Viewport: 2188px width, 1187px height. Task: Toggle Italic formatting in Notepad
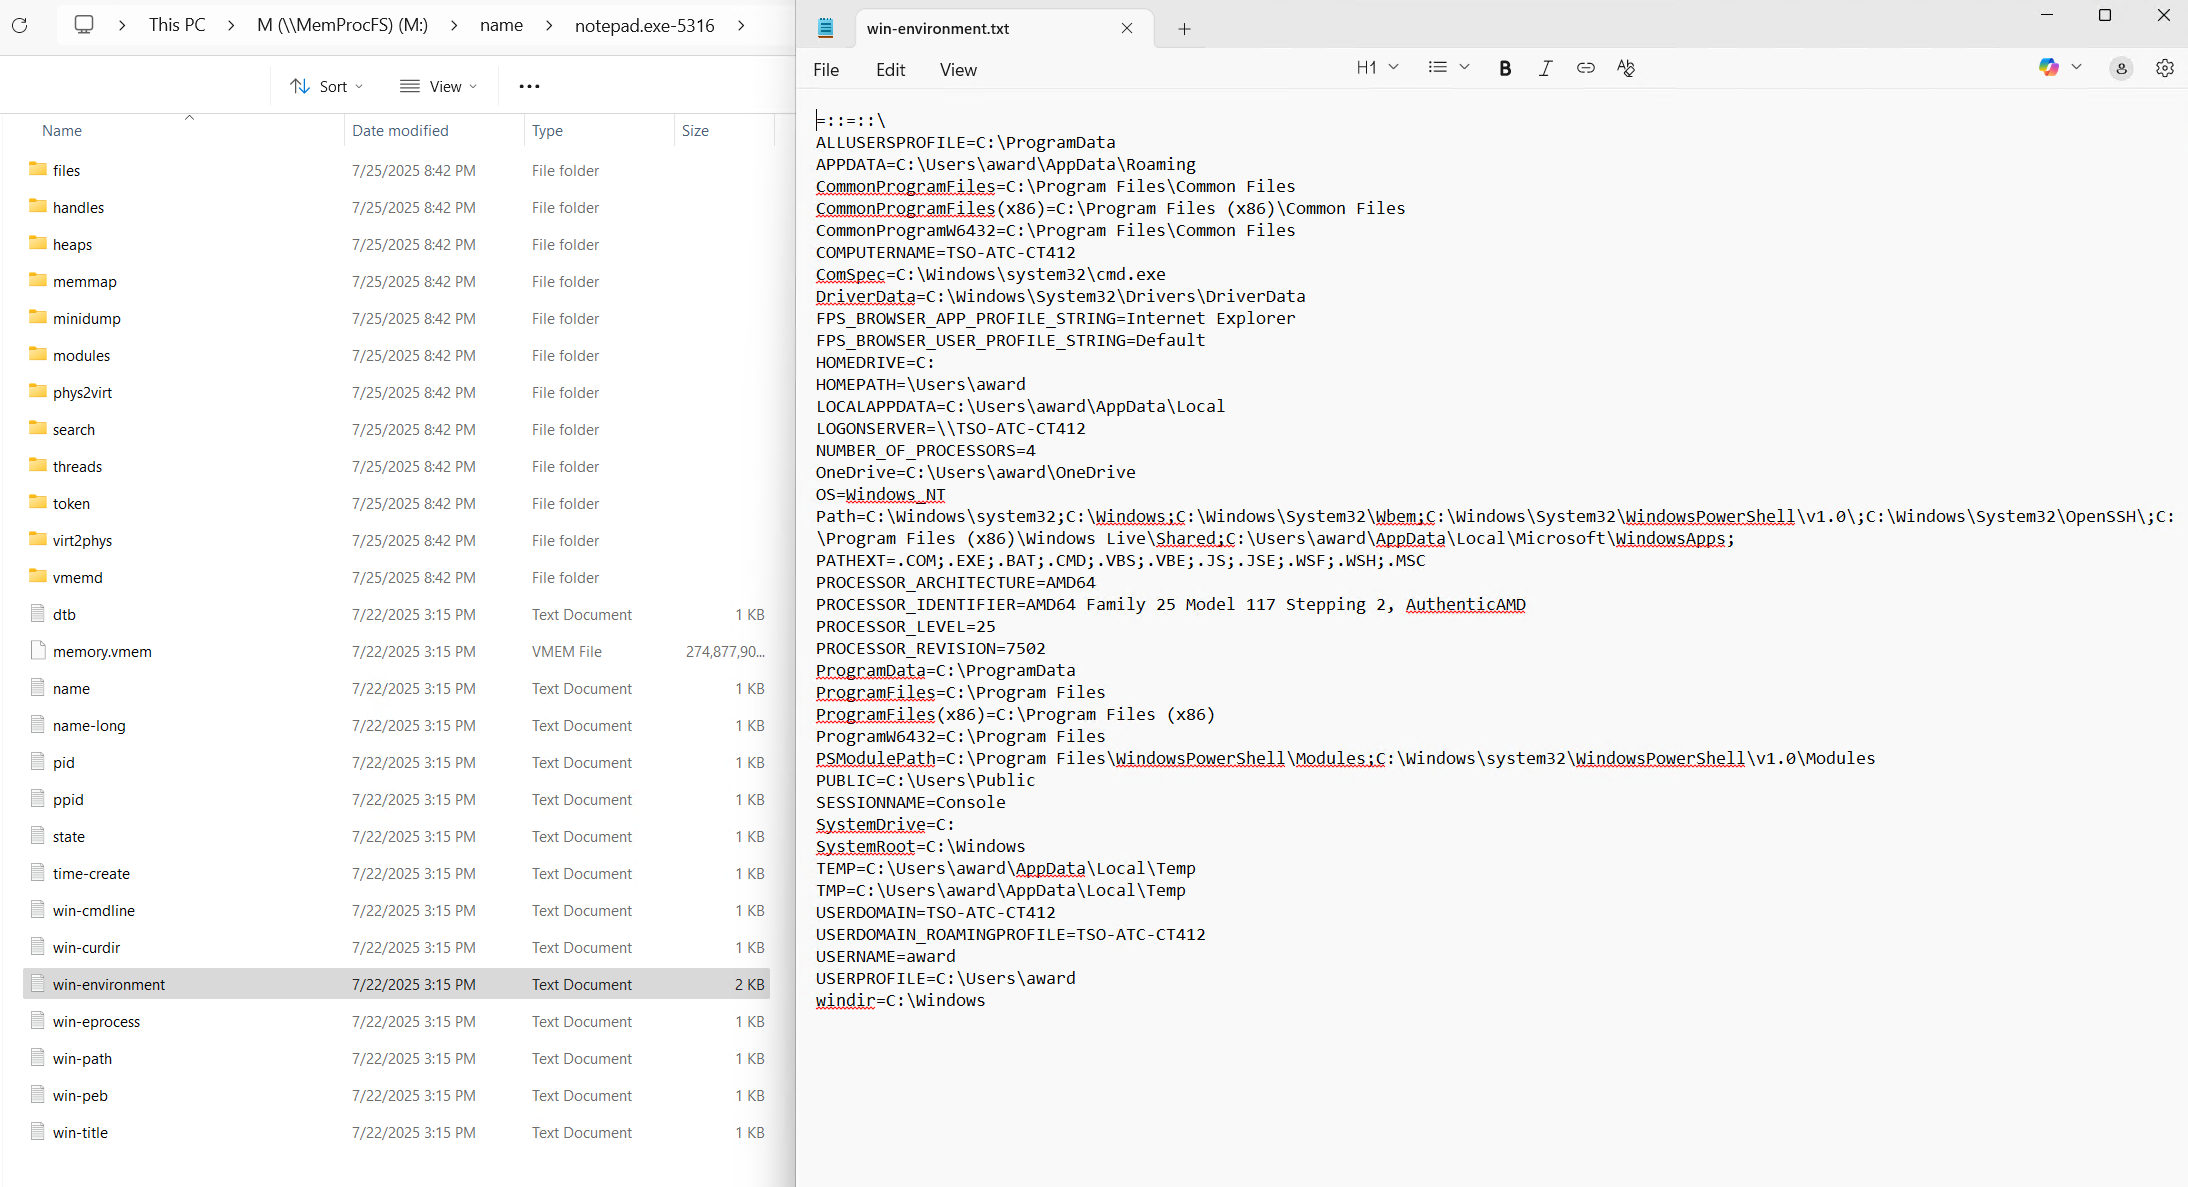tap(1545, 68)
